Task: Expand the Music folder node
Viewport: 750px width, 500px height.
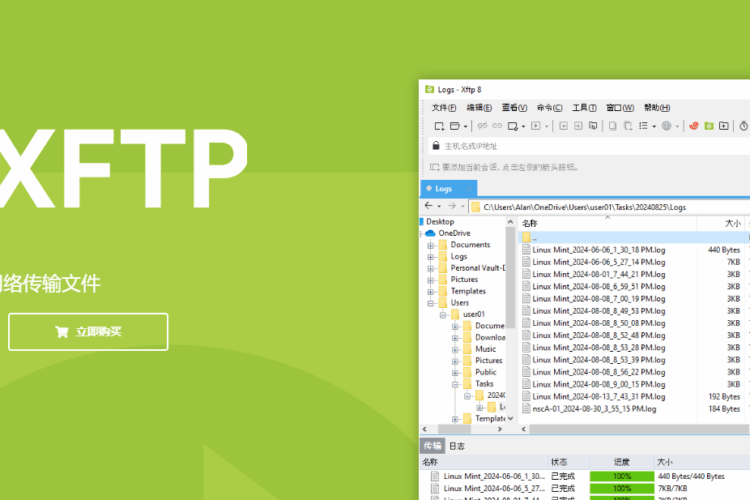Action: [455, 349]
